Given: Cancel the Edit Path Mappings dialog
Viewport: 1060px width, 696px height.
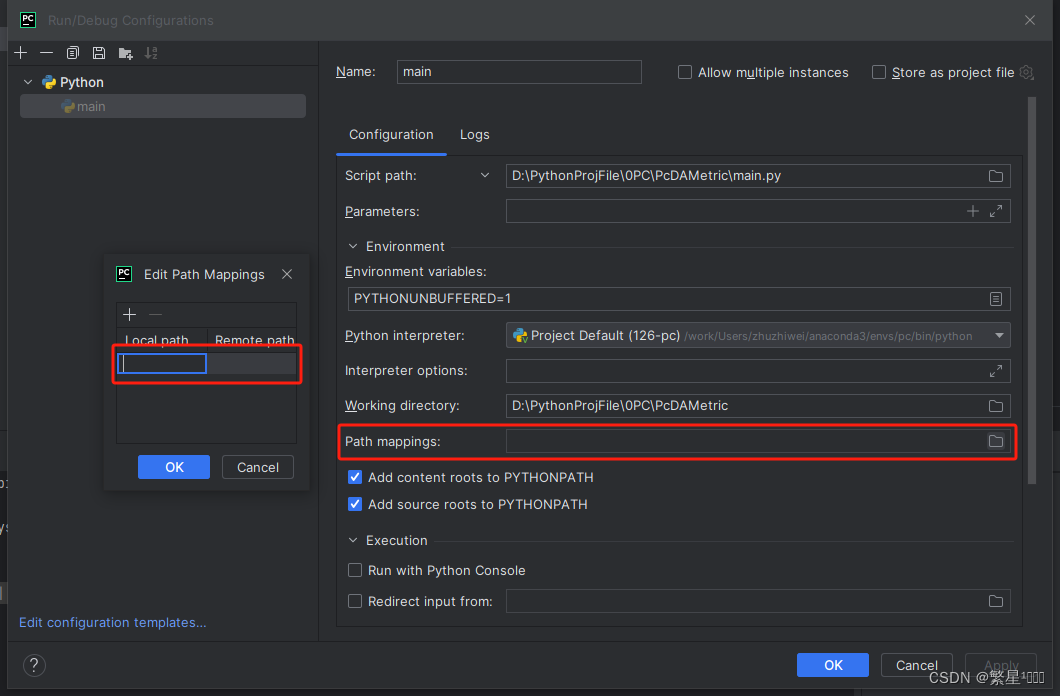Looking at the screenshot, I should (x=258, y=467).
